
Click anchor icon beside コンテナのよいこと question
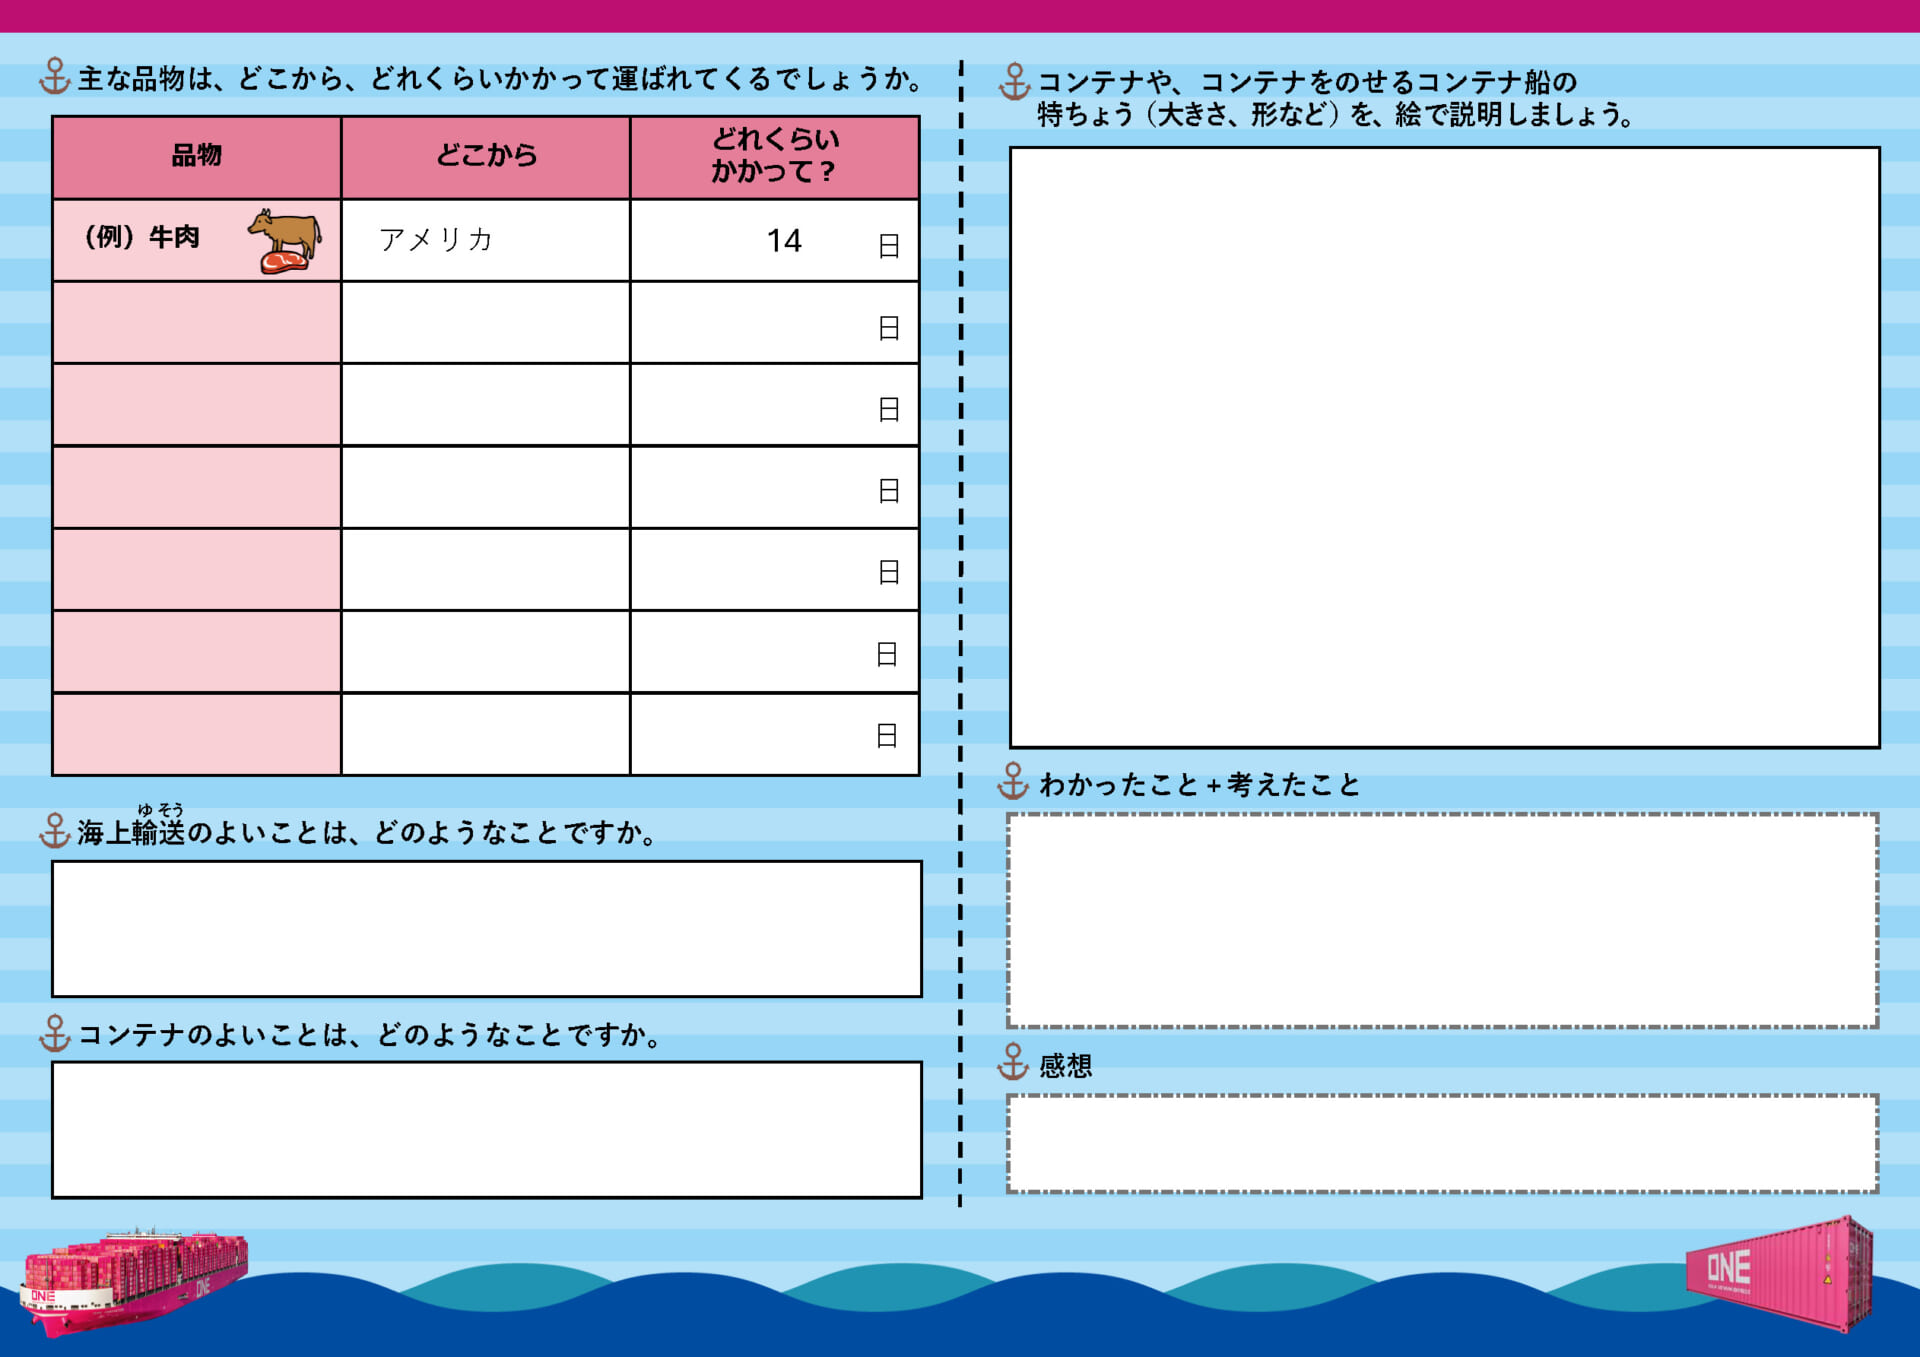54,1033
